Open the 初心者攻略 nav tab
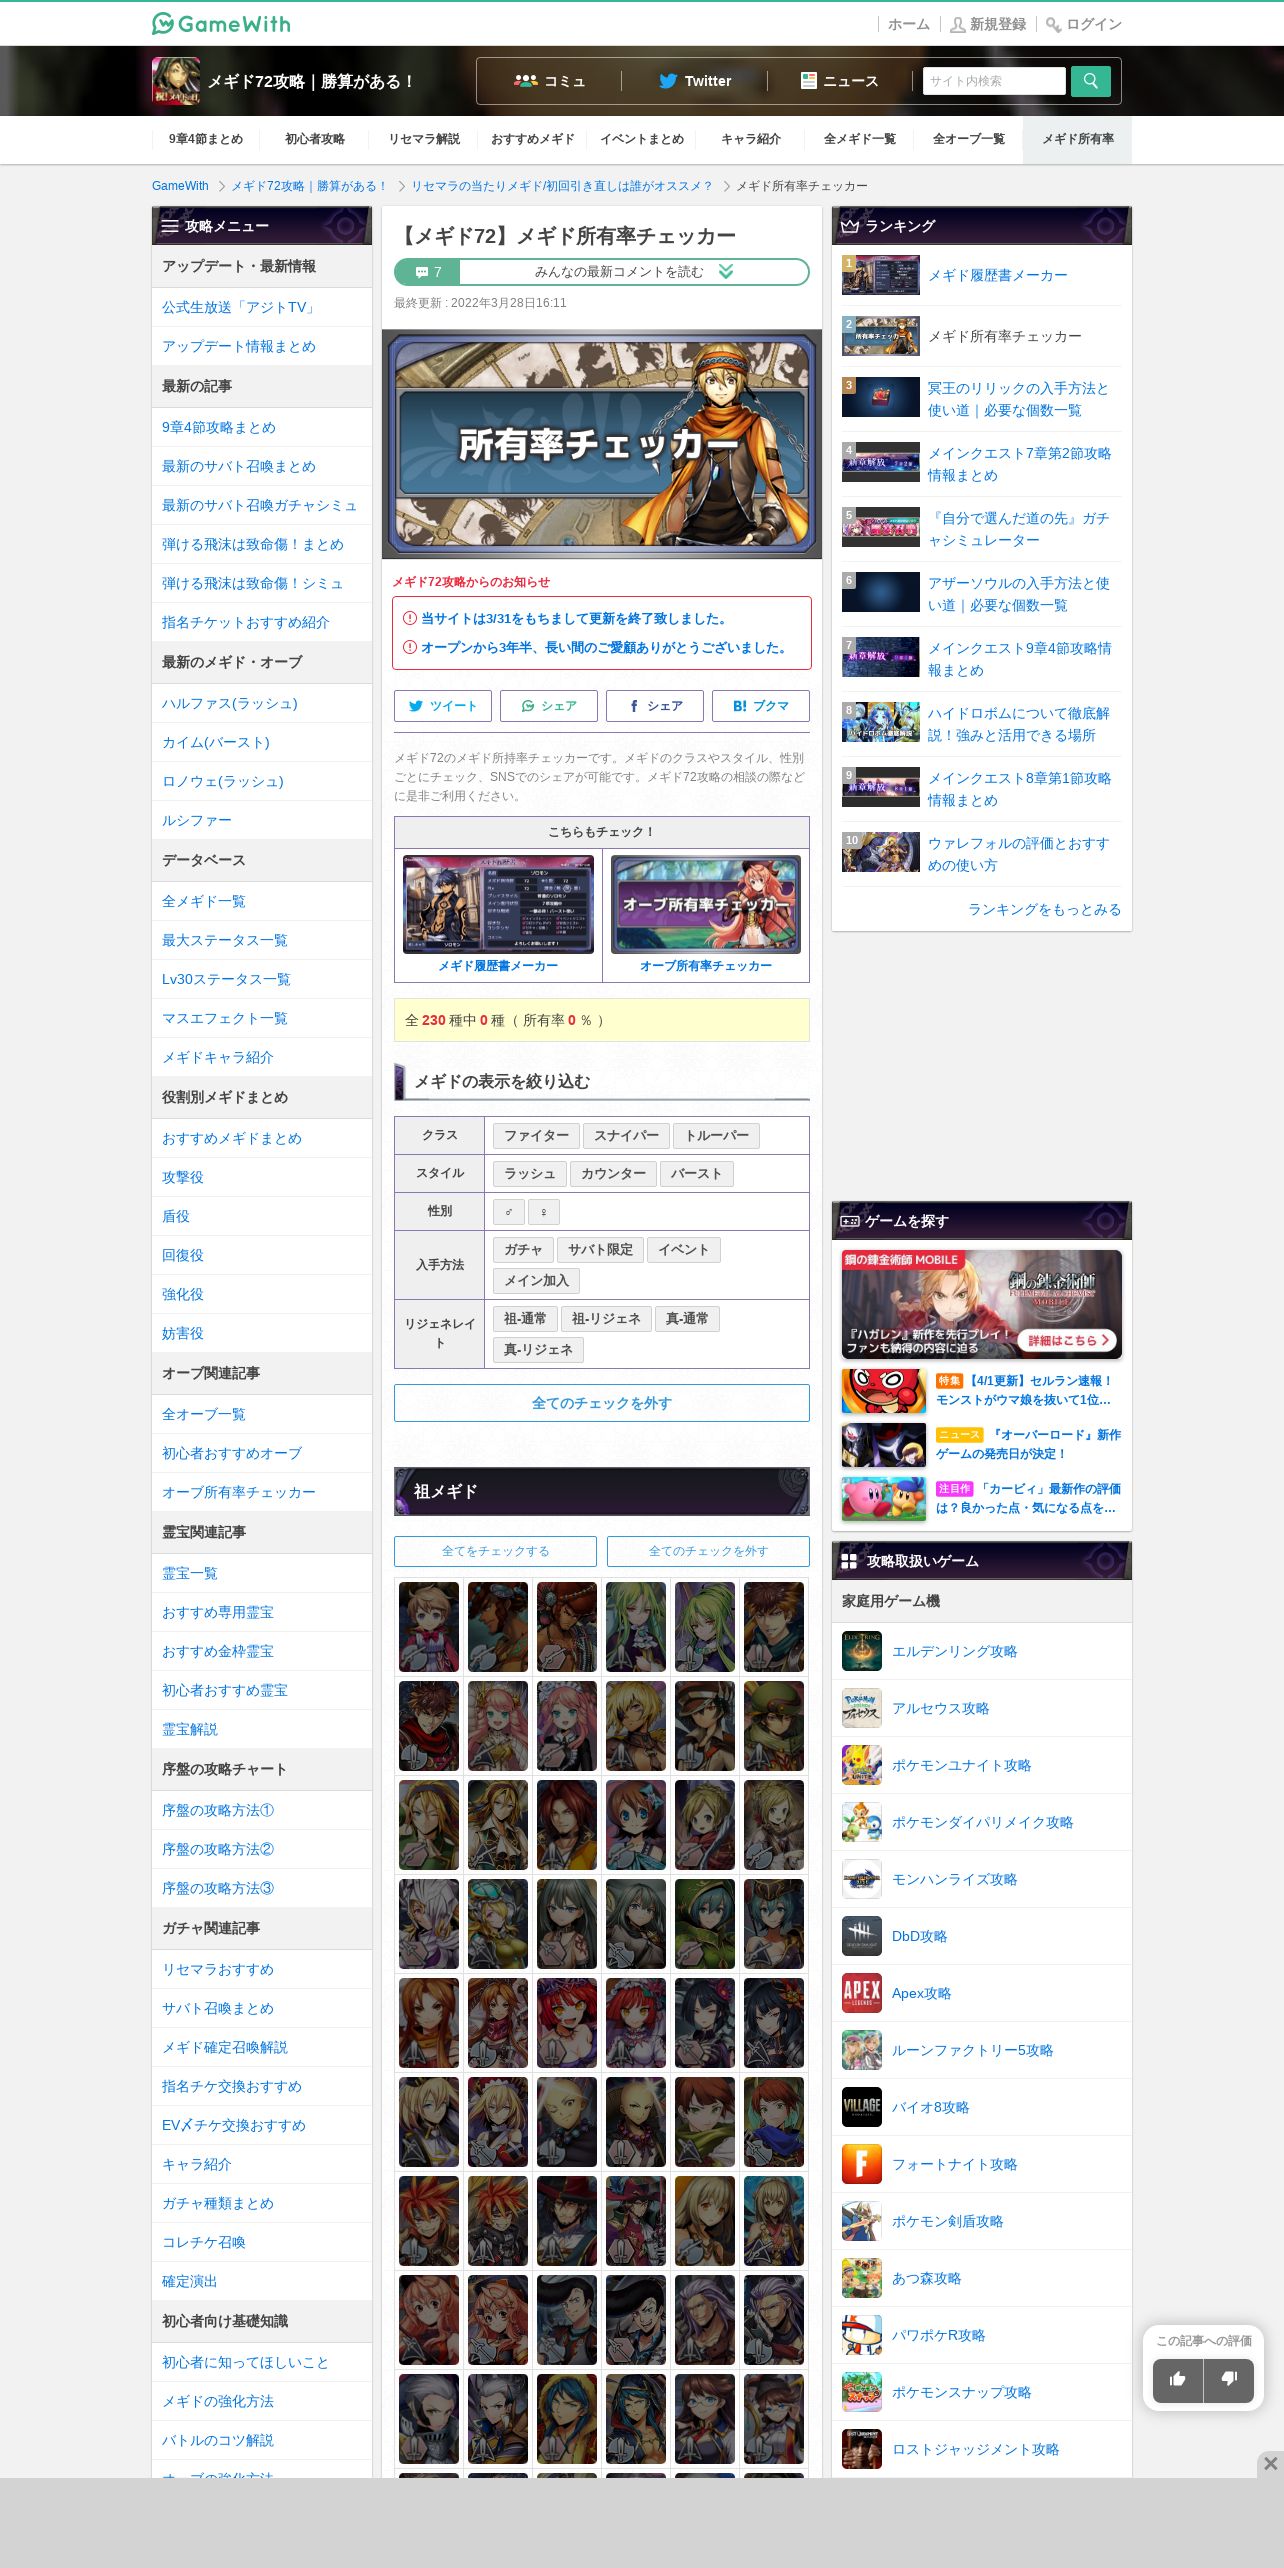Screen dimensions: 1284x2568 (x=315, y=139)
